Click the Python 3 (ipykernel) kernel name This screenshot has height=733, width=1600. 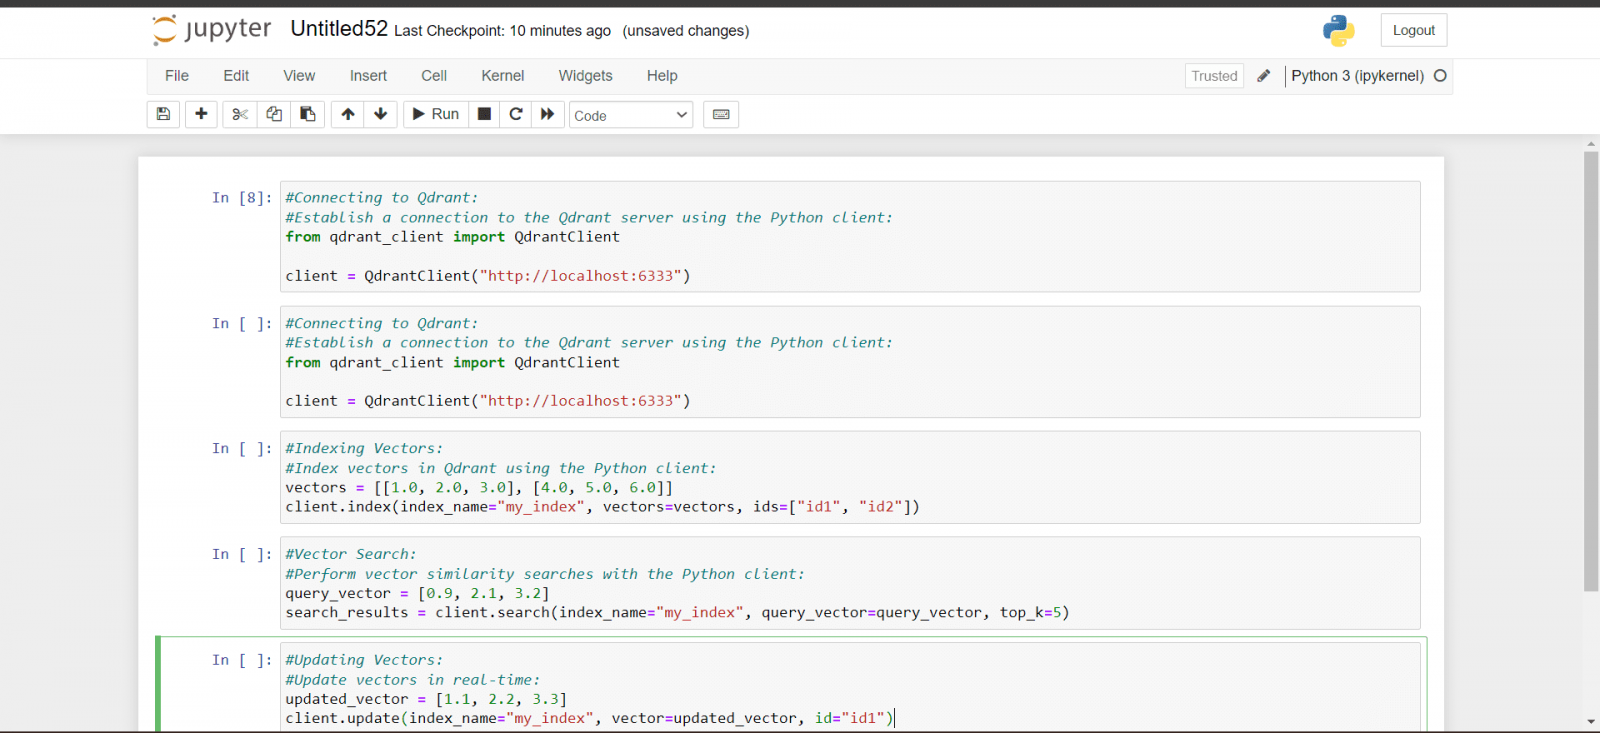pyautogui.click(x=1357, y=76)
